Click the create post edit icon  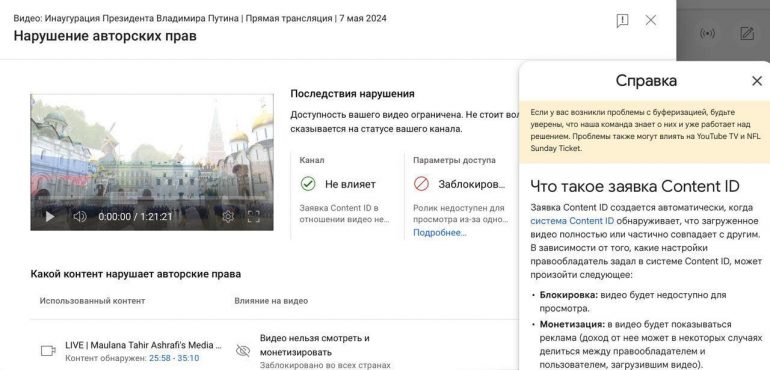[747, 33]
